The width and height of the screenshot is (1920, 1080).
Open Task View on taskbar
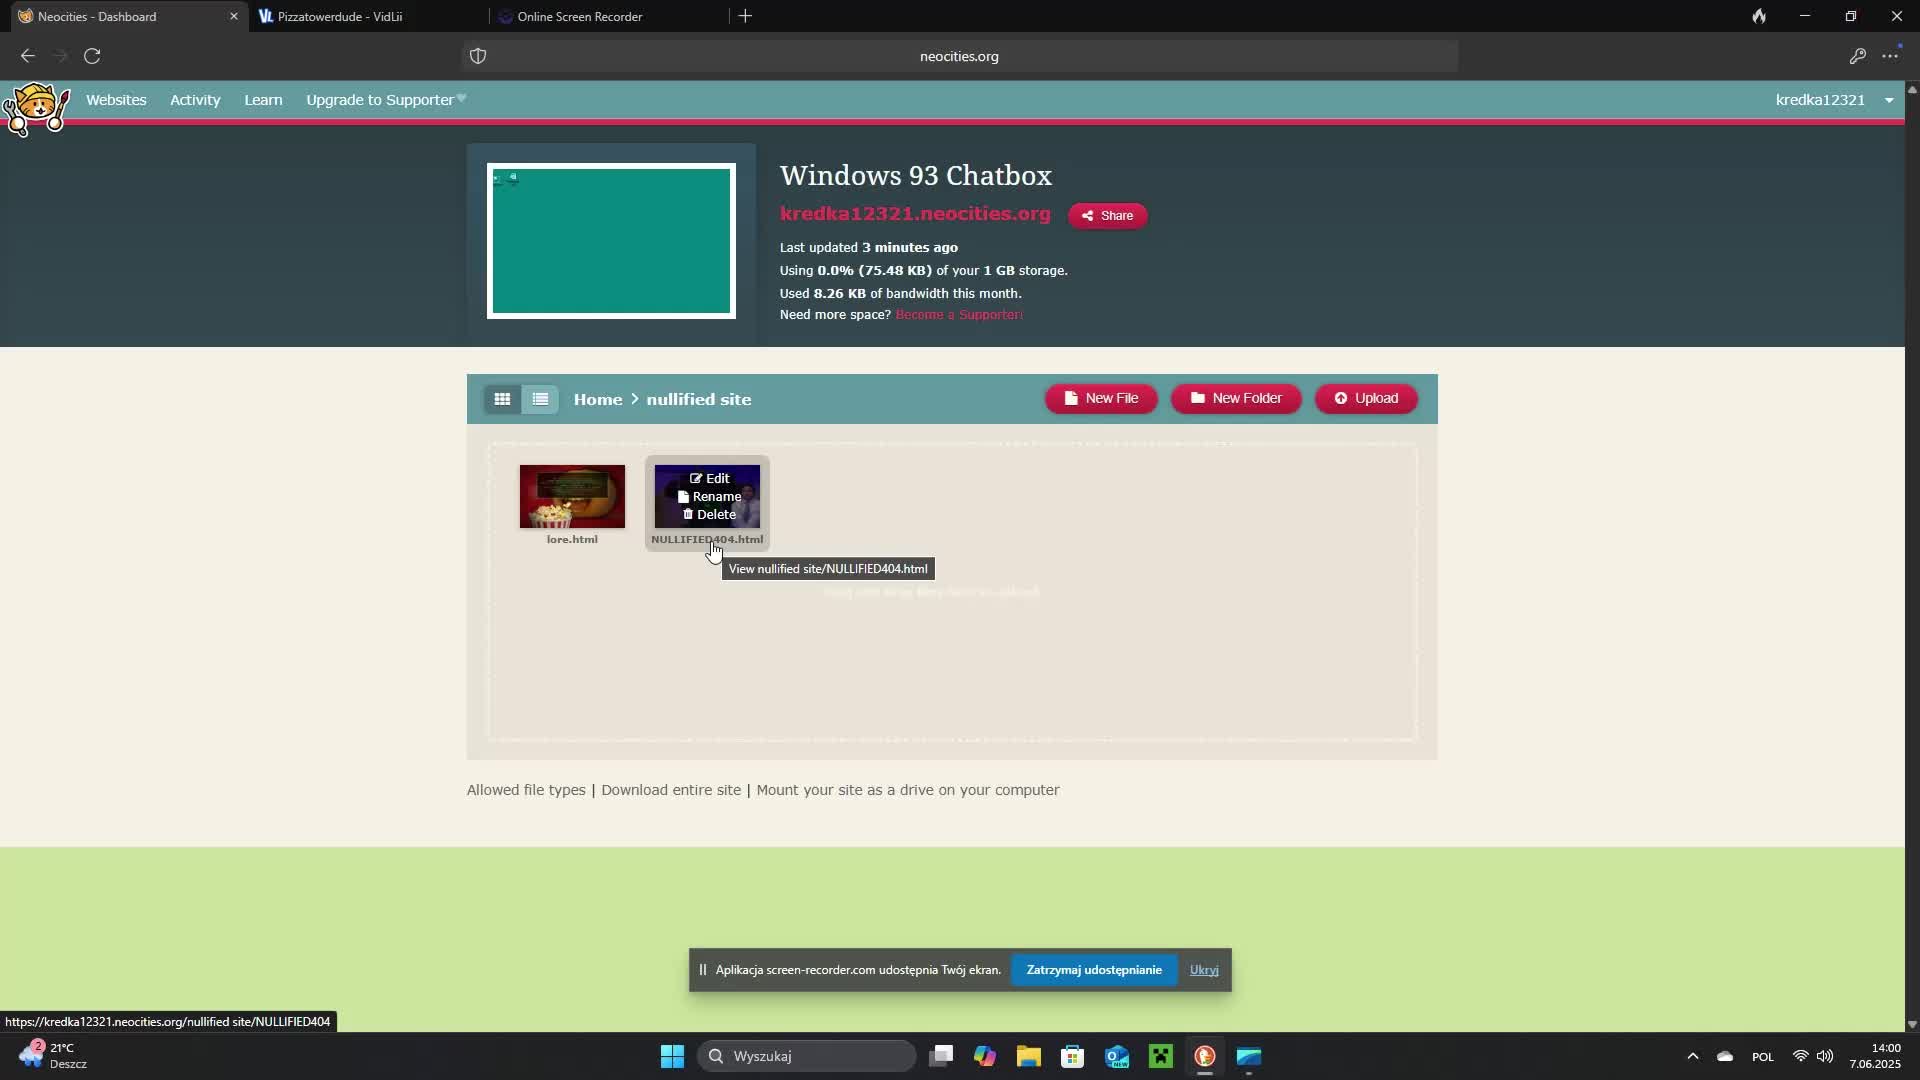click(x=941, y=1056)
